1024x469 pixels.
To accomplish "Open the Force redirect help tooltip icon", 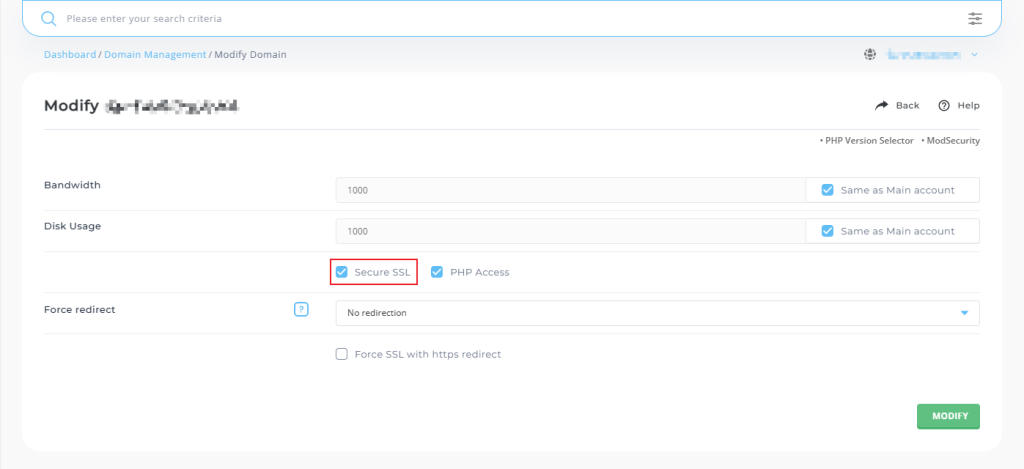I will (301, 309).
